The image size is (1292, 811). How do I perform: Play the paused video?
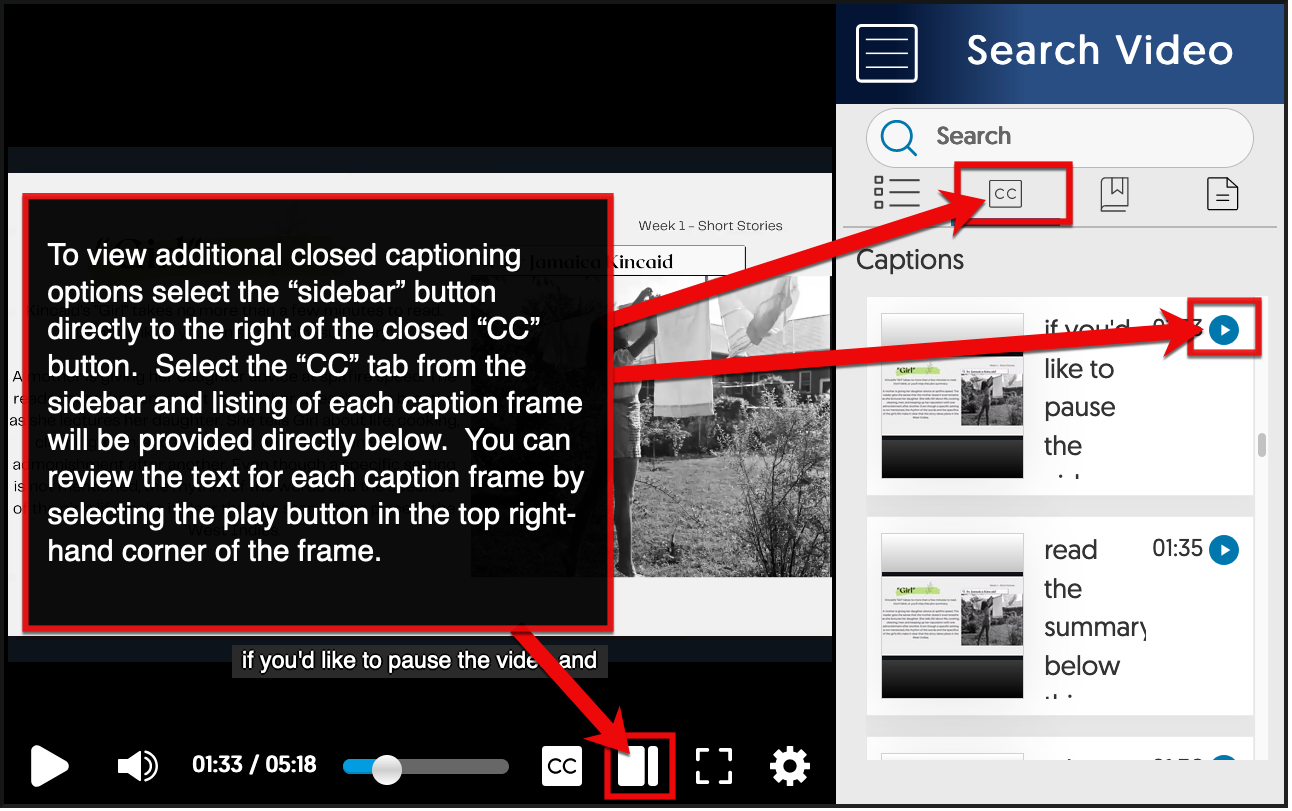(x=49, y=766)
